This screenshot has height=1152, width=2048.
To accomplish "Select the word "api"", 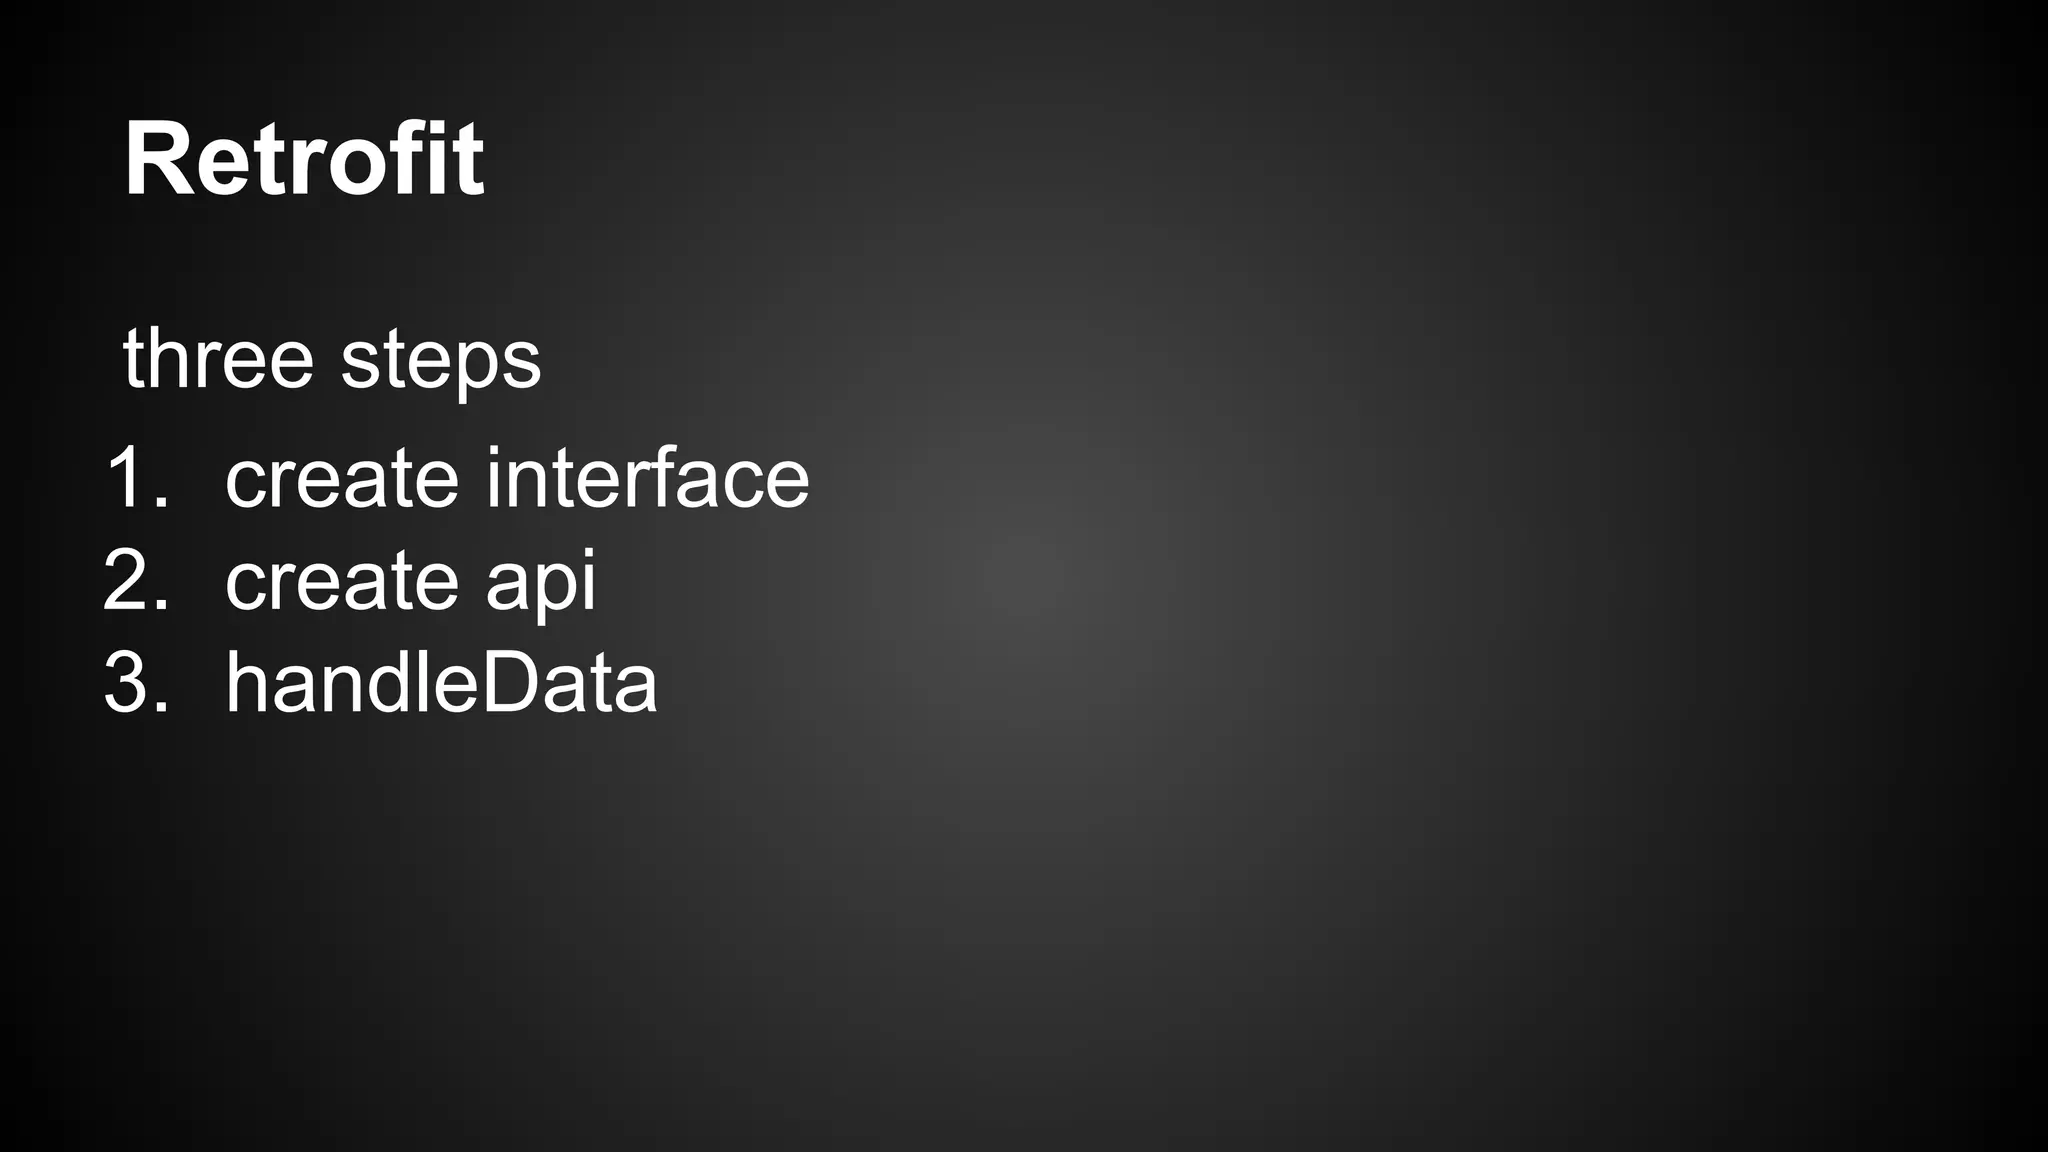I will click(x=540, y=583).
